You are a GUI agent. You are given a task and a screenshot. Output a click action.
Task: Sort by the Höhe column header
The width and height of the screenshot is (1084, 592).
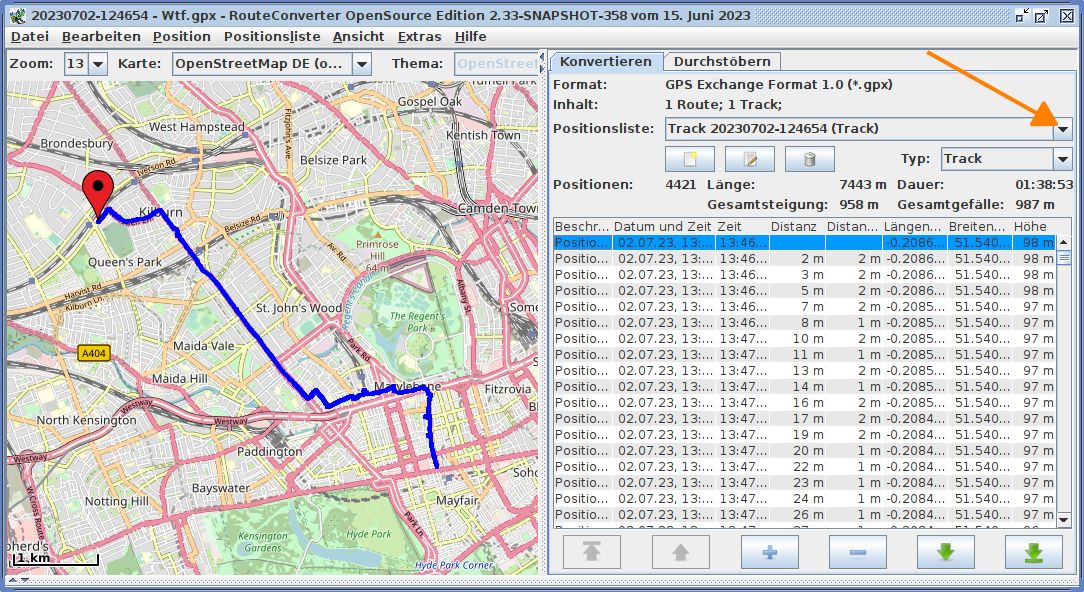tap(1030, 227)
